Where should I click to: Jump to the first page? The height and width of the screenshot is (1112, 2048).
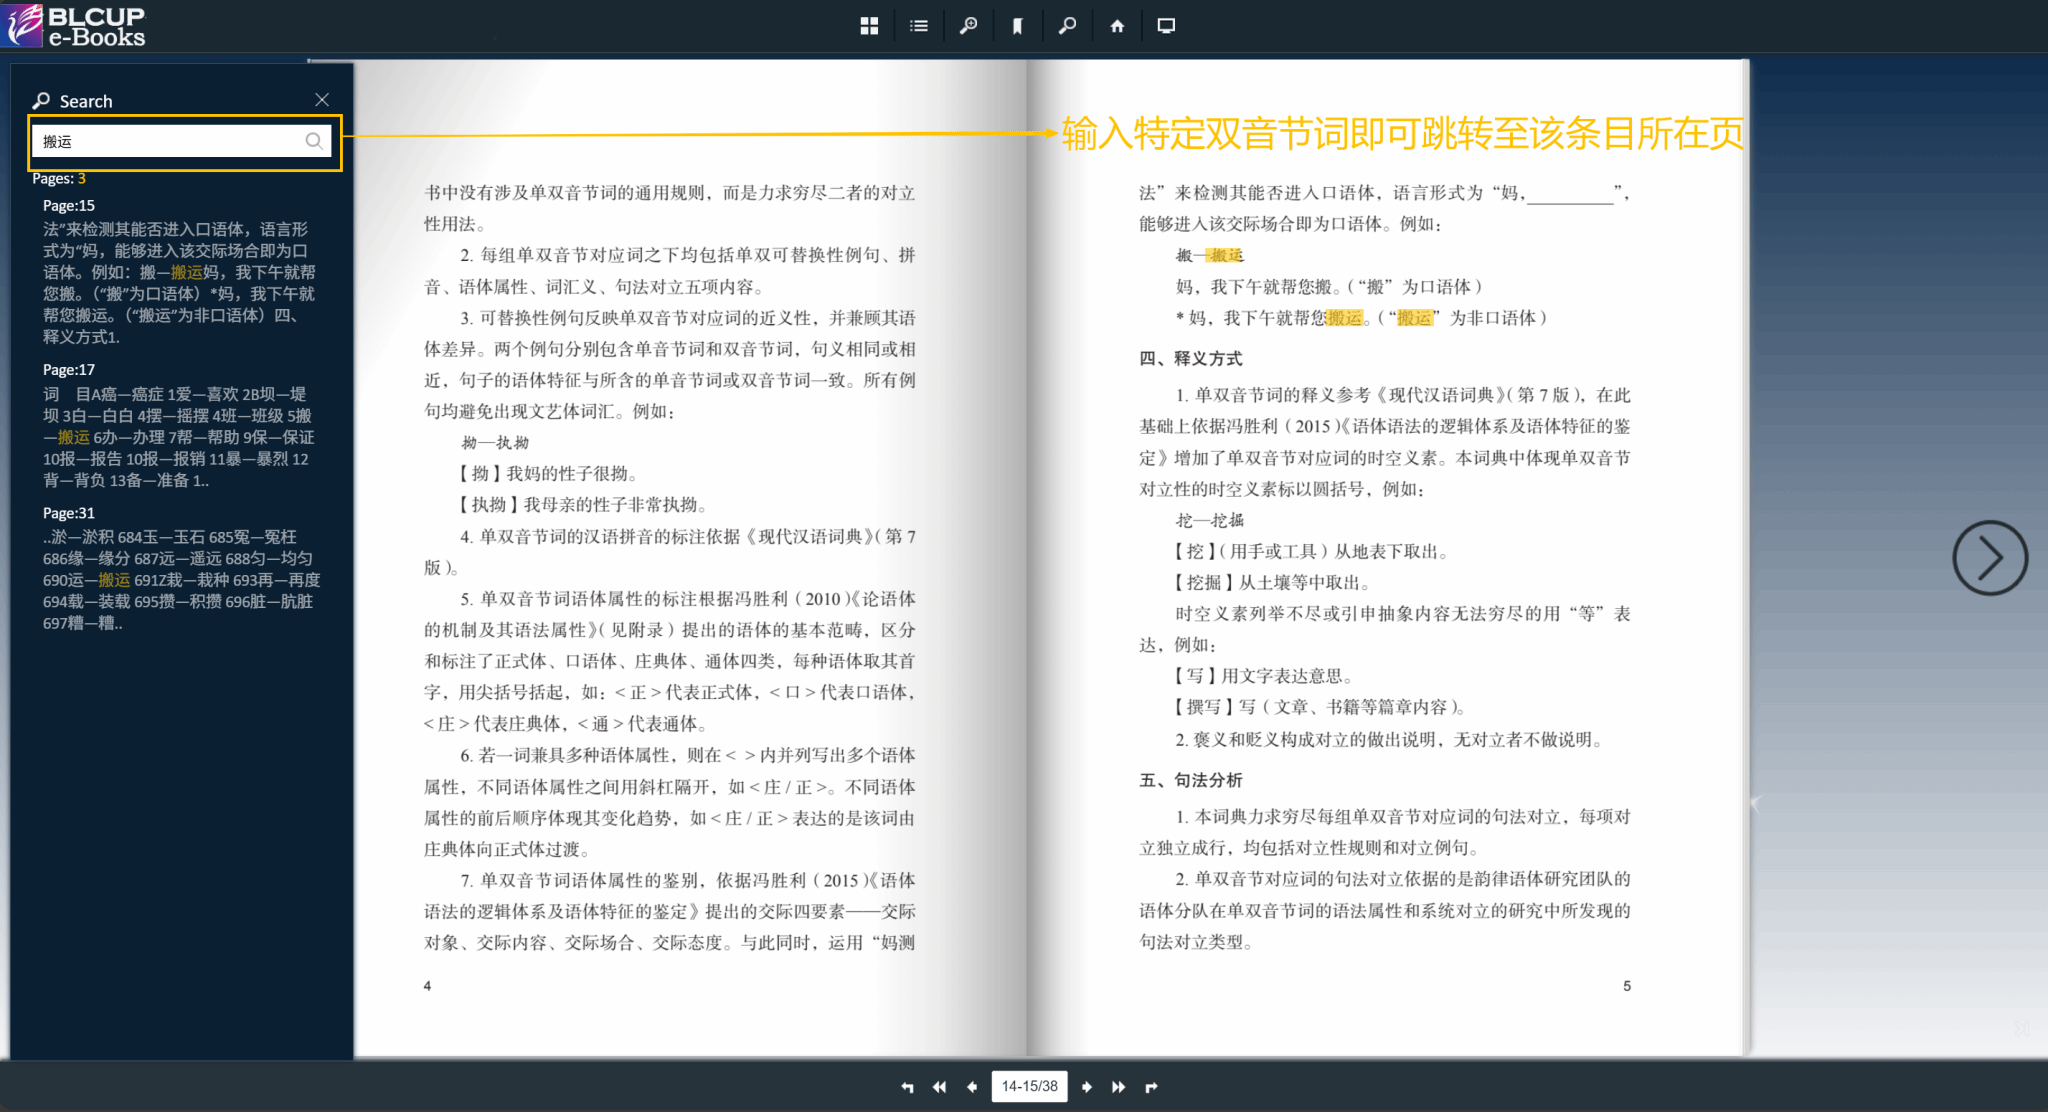coord(939,1087)
